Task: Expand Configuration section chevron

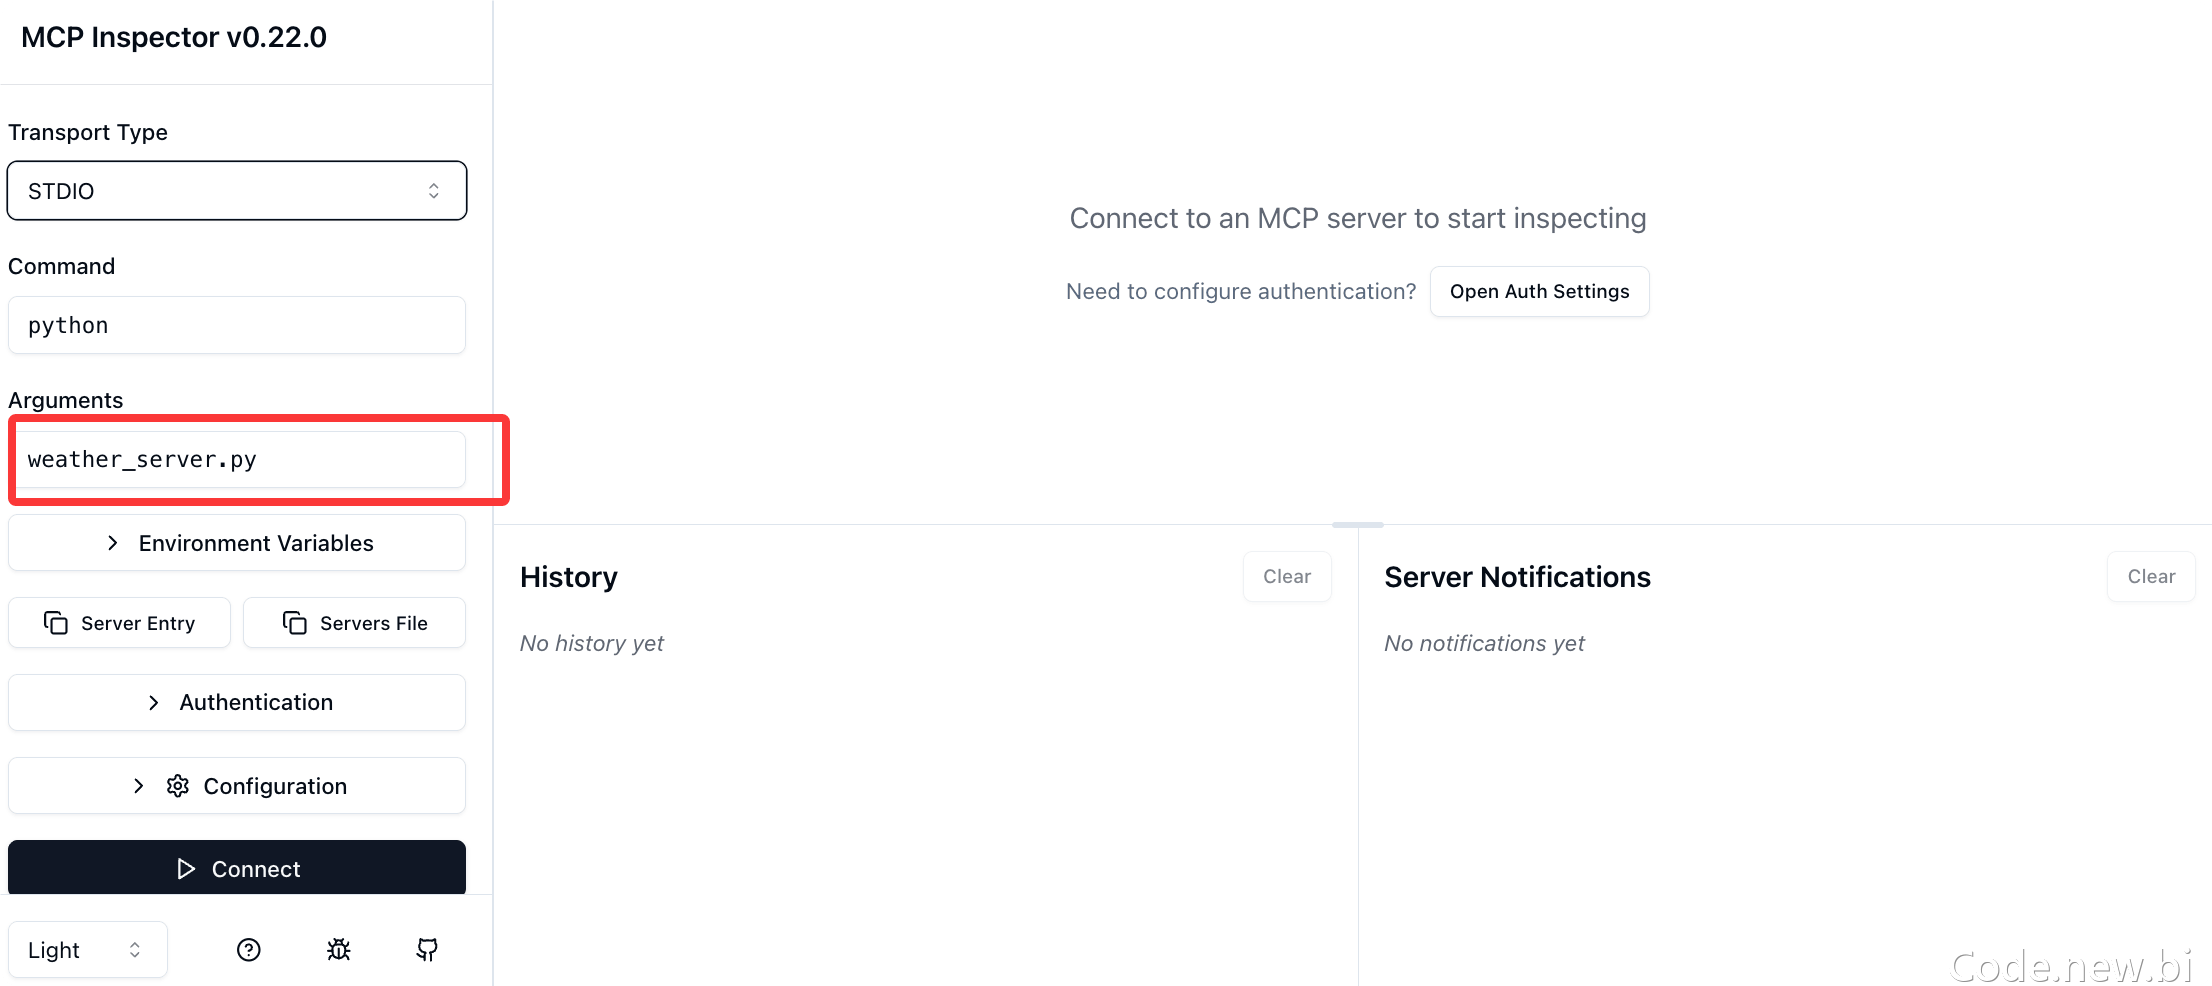Action: coord(139,786)
